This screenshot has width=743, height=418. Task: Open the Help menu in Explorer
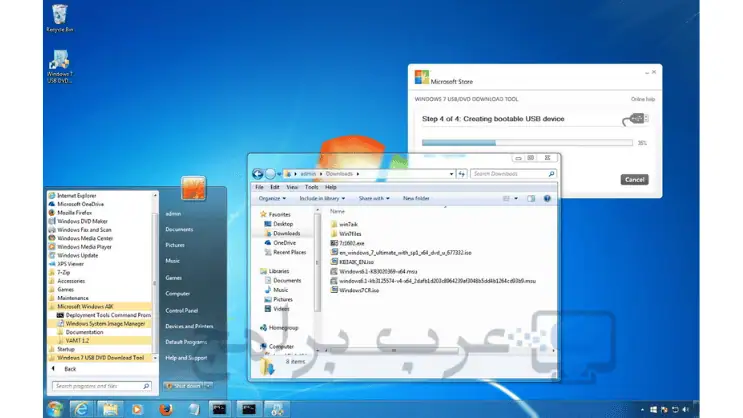coord(331,187)
